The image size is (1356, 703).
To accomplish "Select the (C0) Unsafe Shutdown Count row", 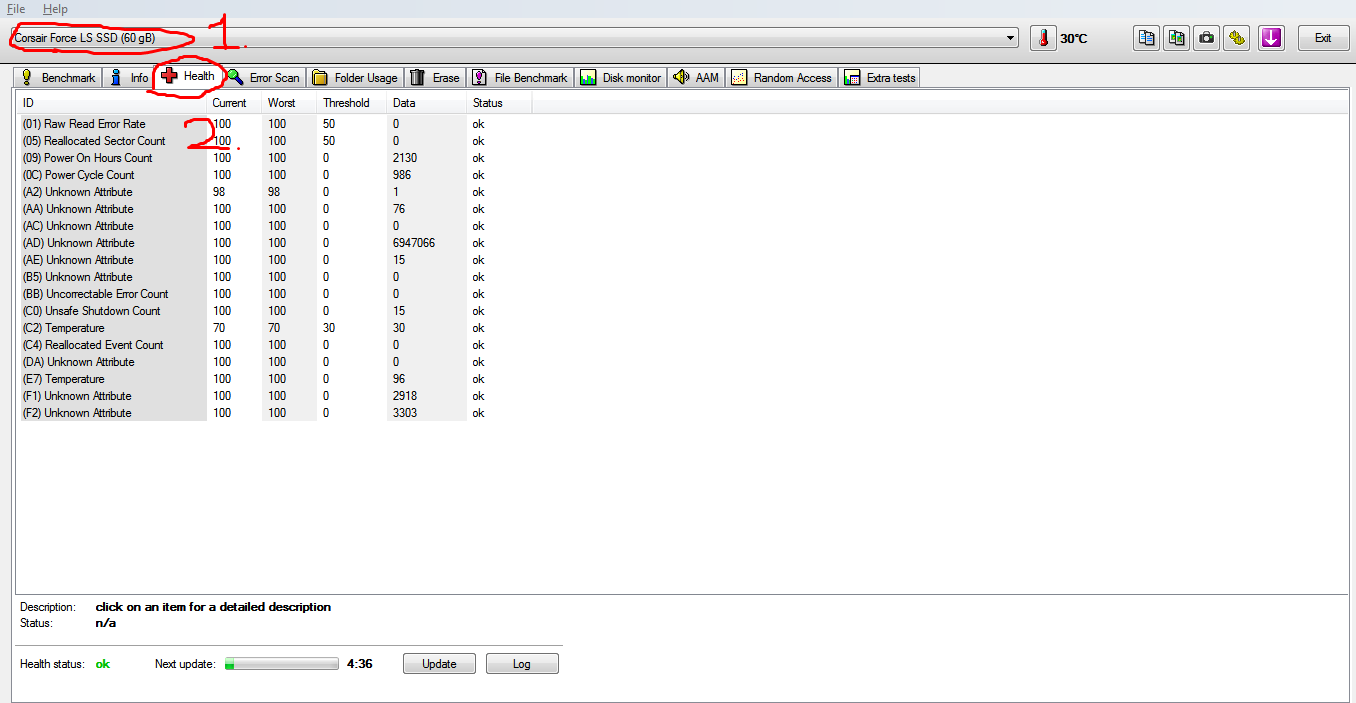I will pyautogui.click(x=275, y=311).
